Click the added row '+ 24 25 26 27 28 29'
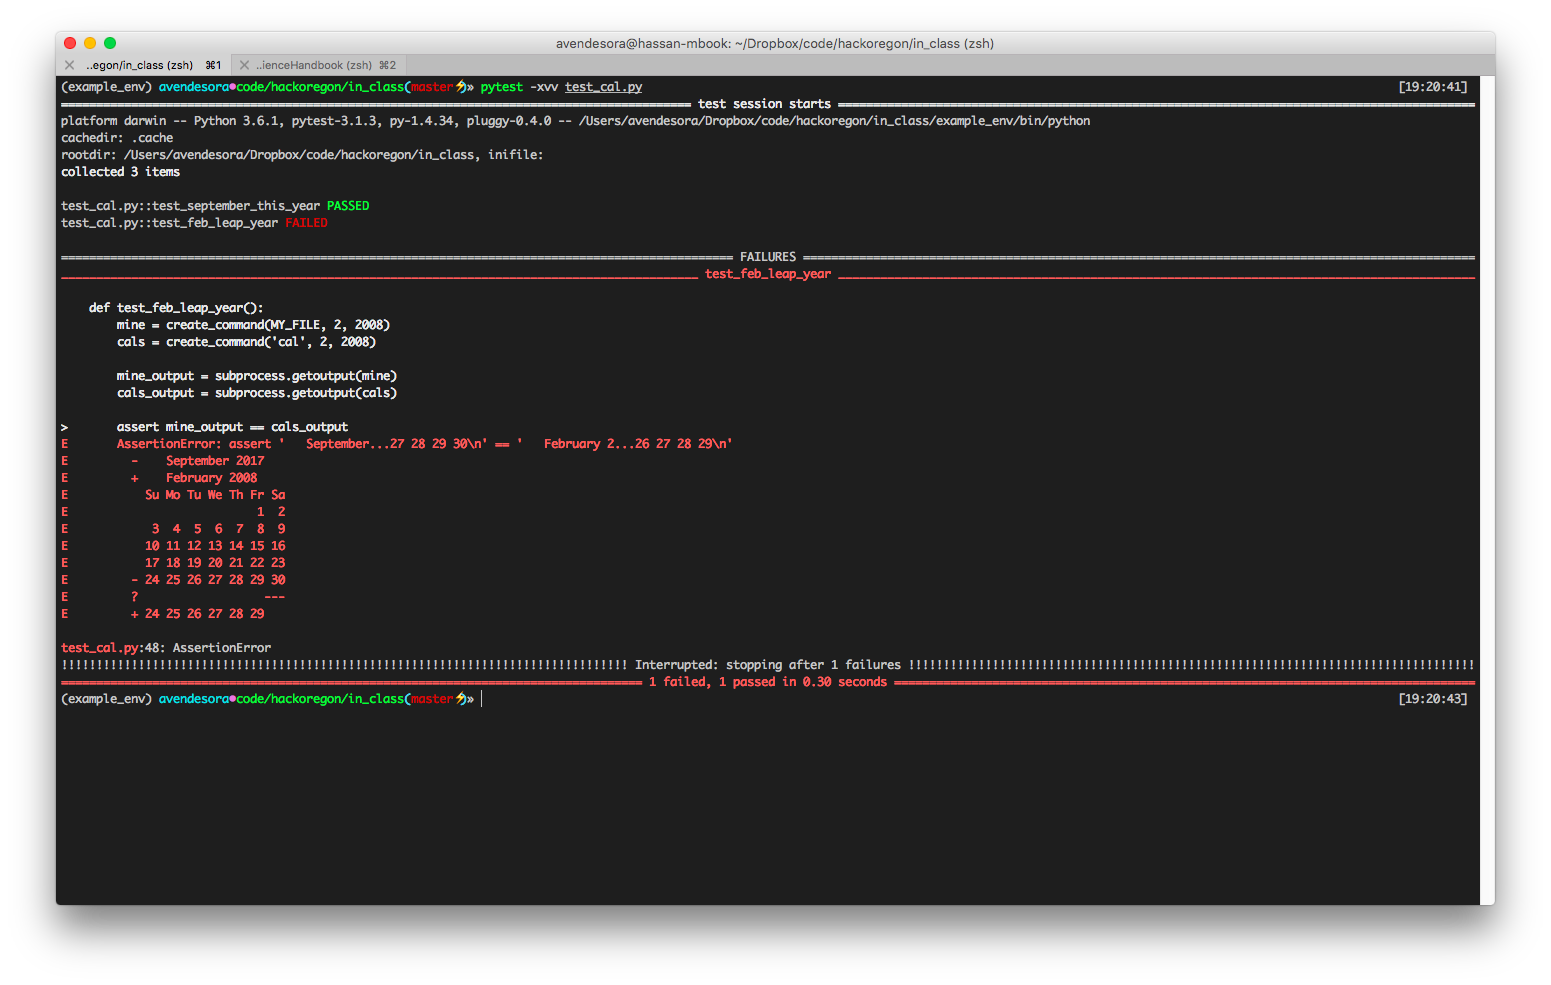The image size is (1551, 985). (x=198, y=614)
